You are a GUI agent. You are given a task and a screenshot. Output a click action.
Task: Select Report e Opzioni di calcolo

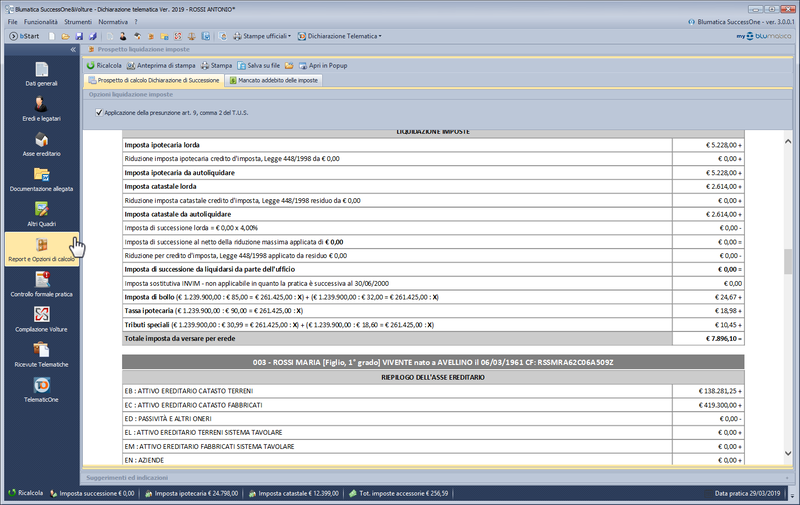tap(41, 249)
